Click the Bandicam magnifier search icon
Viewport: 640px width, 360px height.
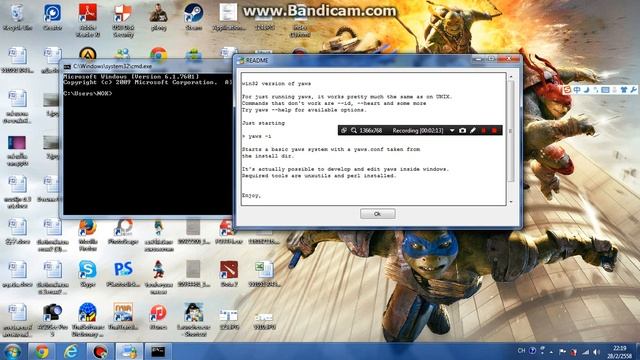(x=353, y=130)
